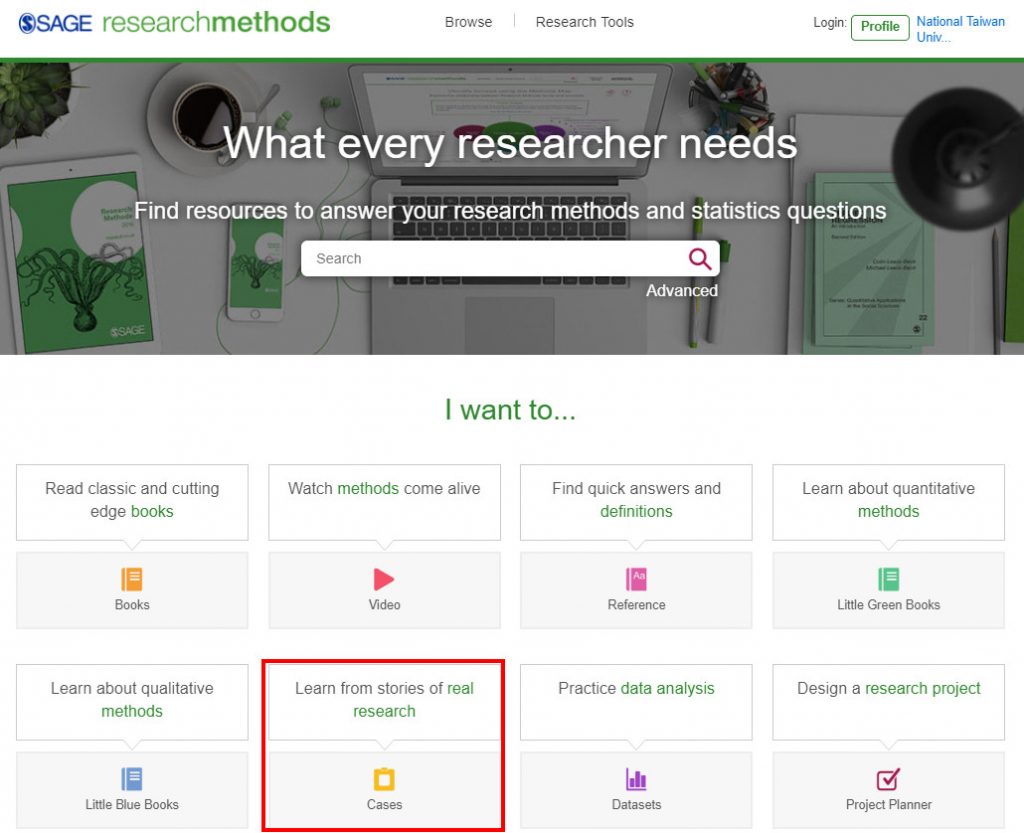Click the Advanced search link

tap(682, 291)
